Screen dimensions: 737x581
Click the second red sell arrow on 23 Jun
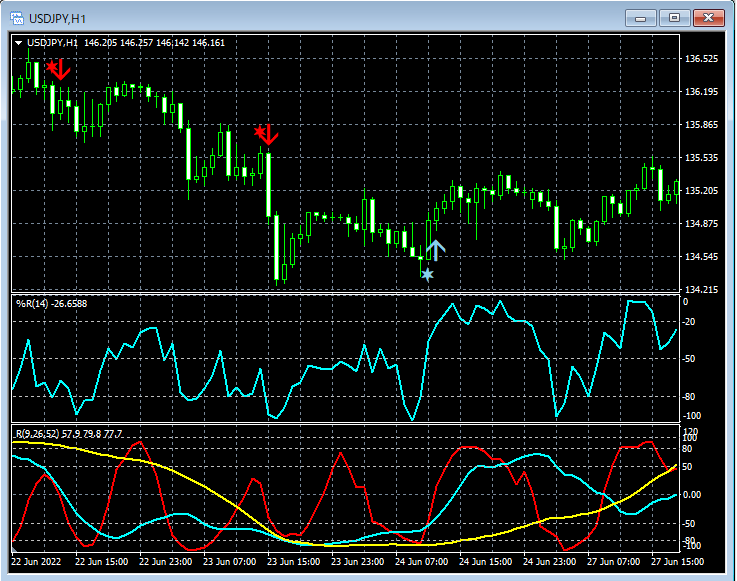(269, 134)
